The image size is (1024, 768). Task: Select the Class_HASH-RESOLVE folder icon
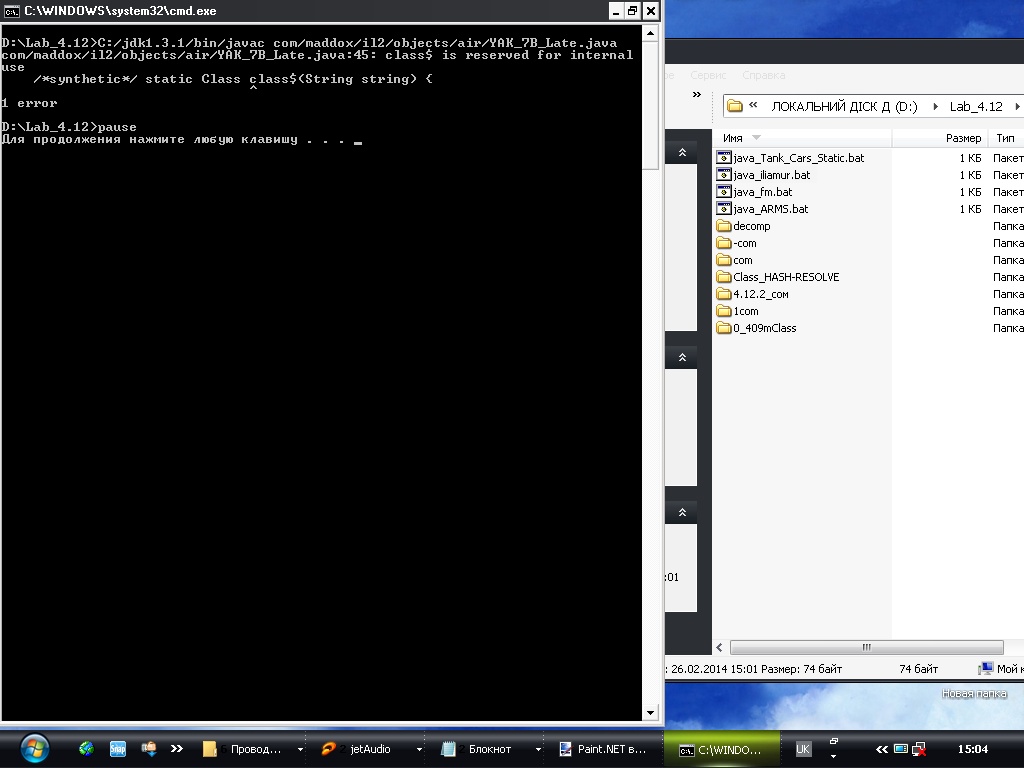click(x=724, y=276)
